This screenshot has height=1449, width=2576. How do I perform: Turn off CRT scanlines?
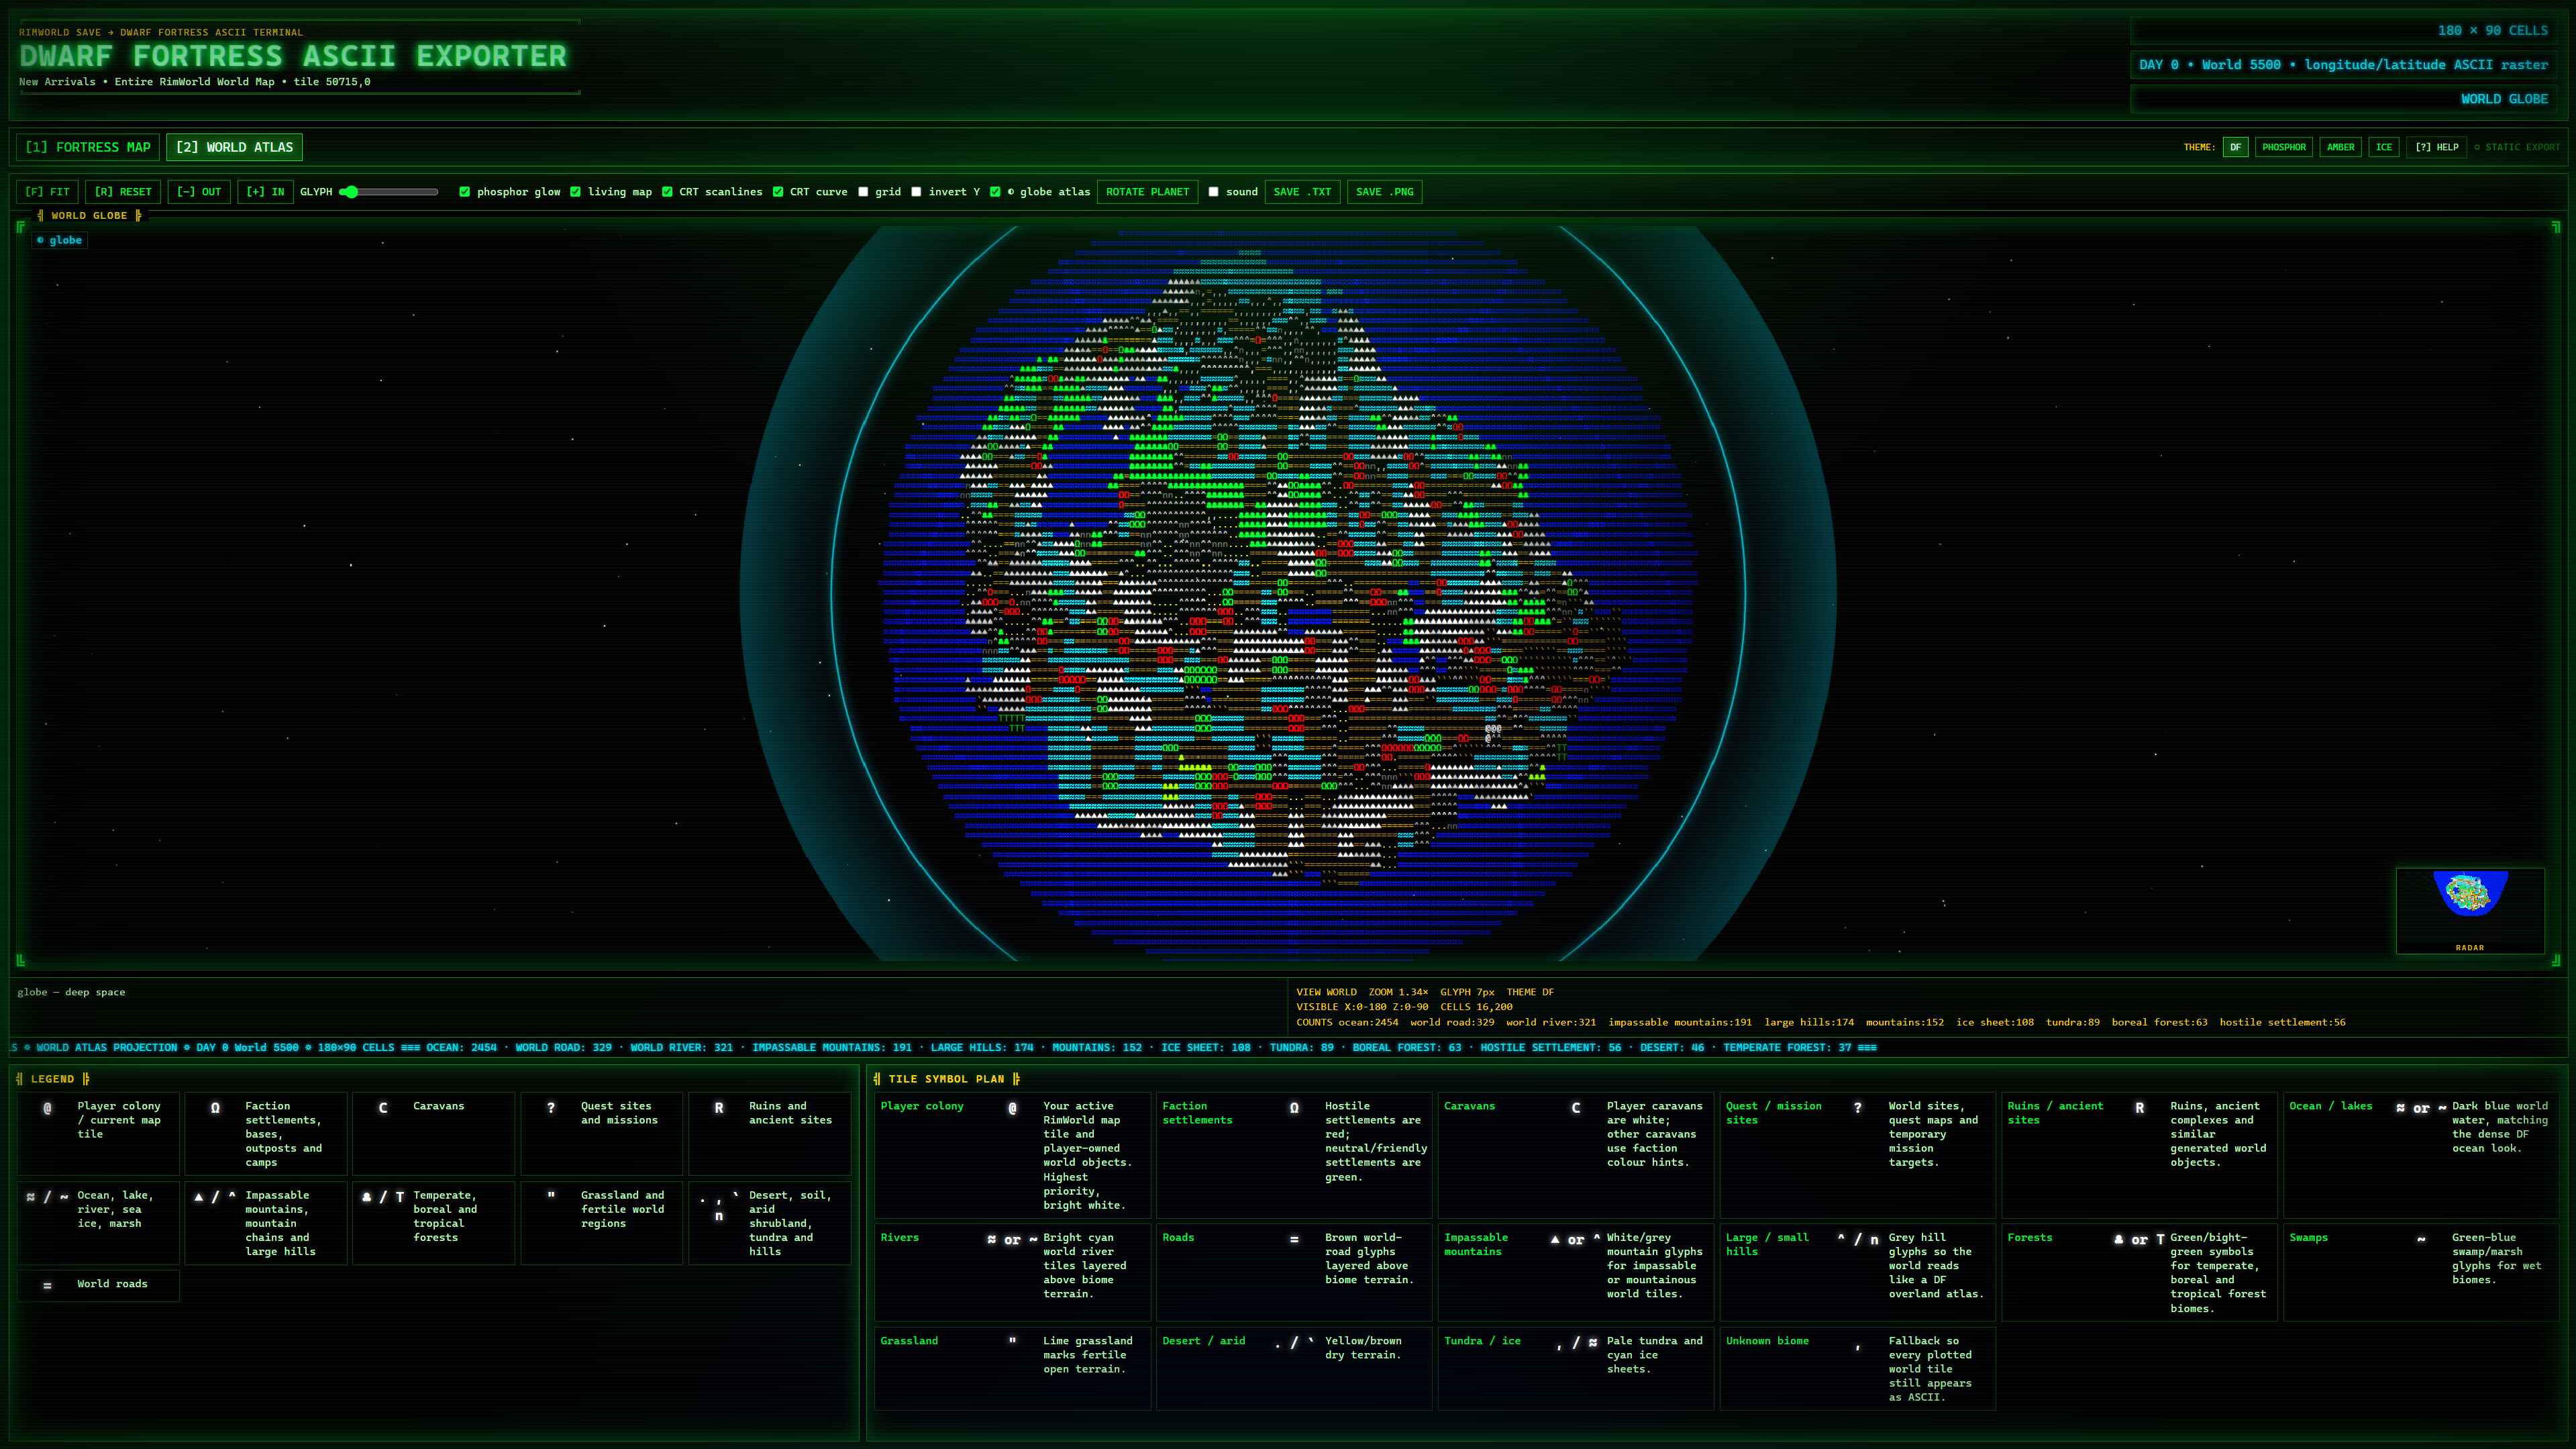pos(667,192)
